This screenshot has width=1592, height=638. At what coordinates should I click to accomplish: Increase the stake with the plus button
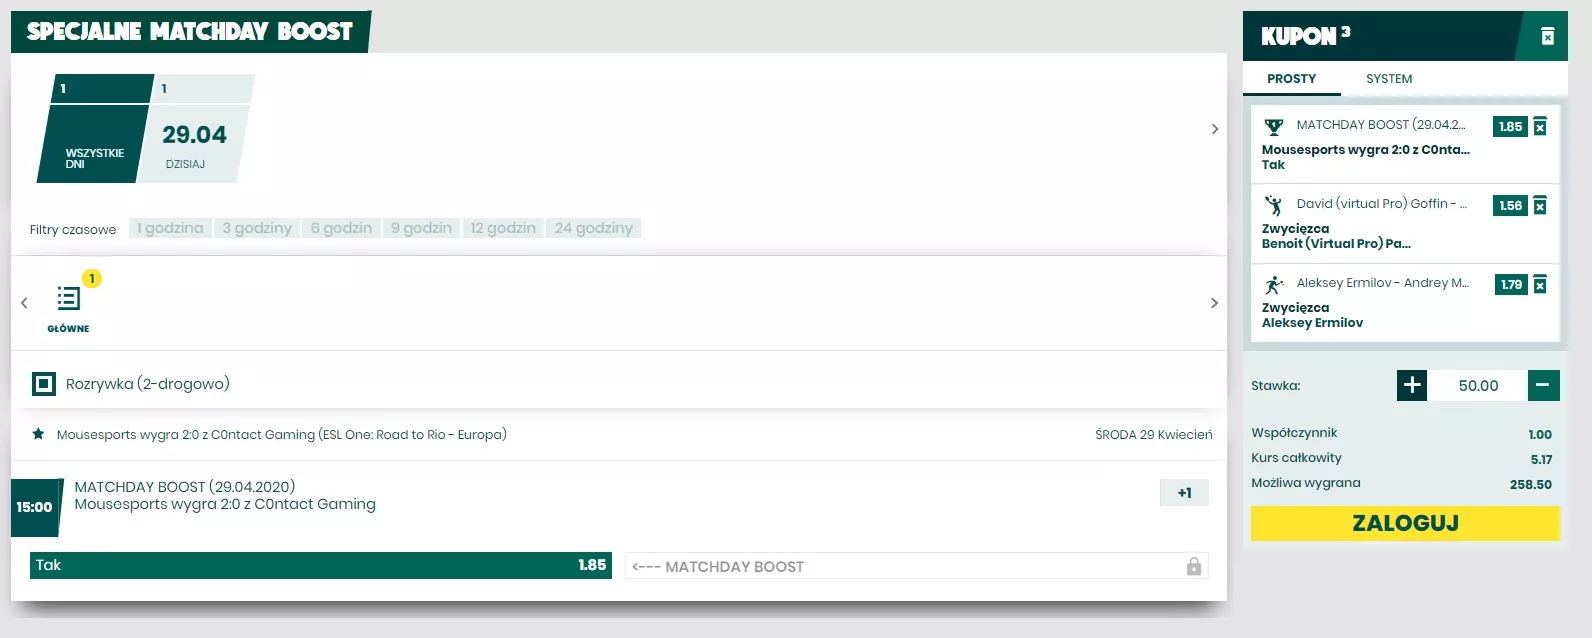click(x=1412, y=385)
